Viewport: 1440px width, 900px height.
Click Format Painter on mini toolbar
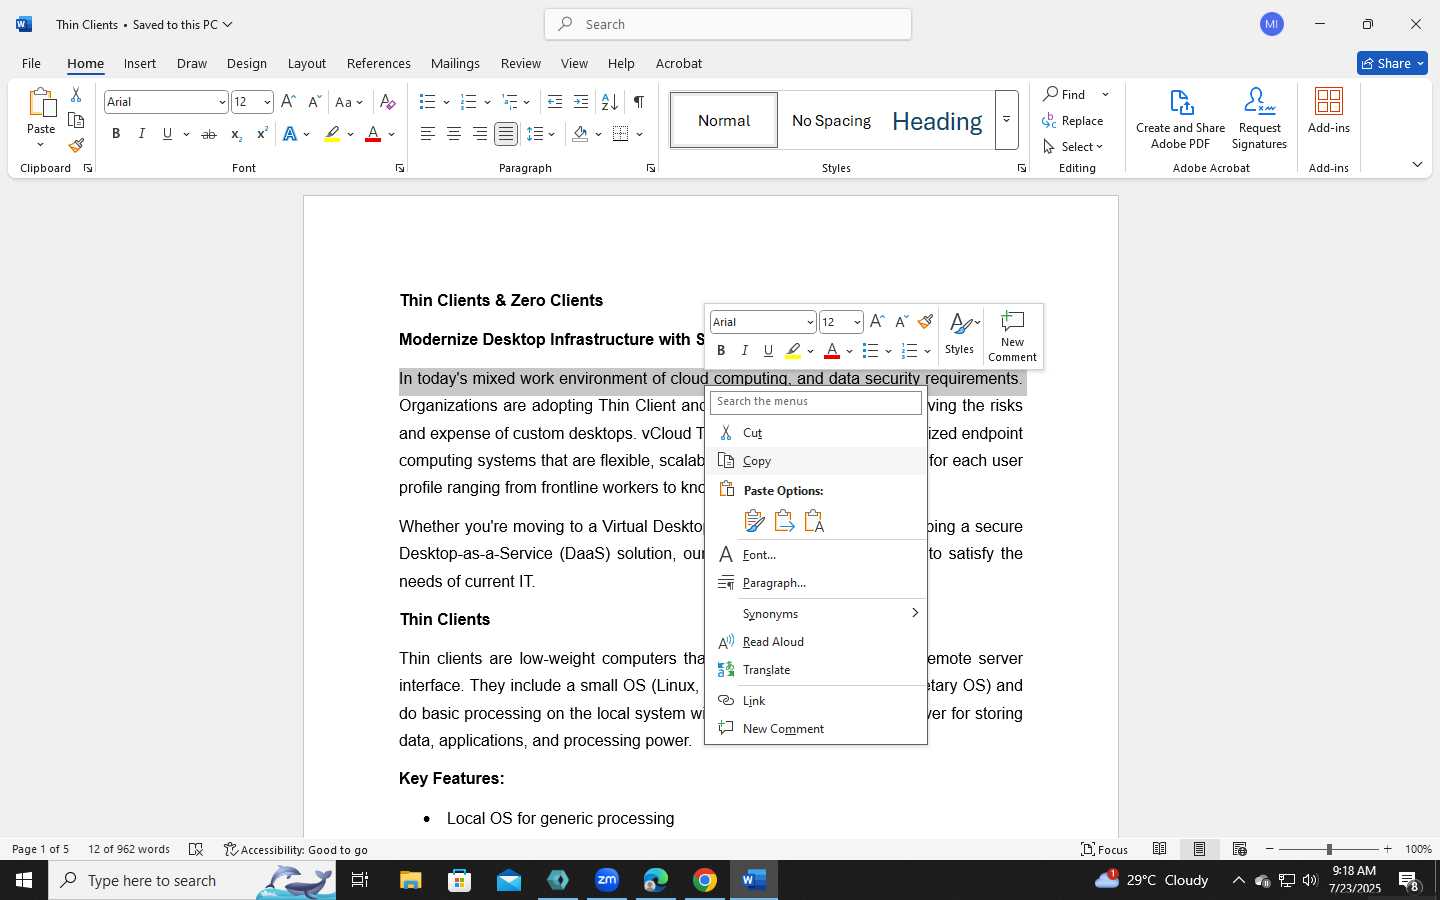(926, 322)
